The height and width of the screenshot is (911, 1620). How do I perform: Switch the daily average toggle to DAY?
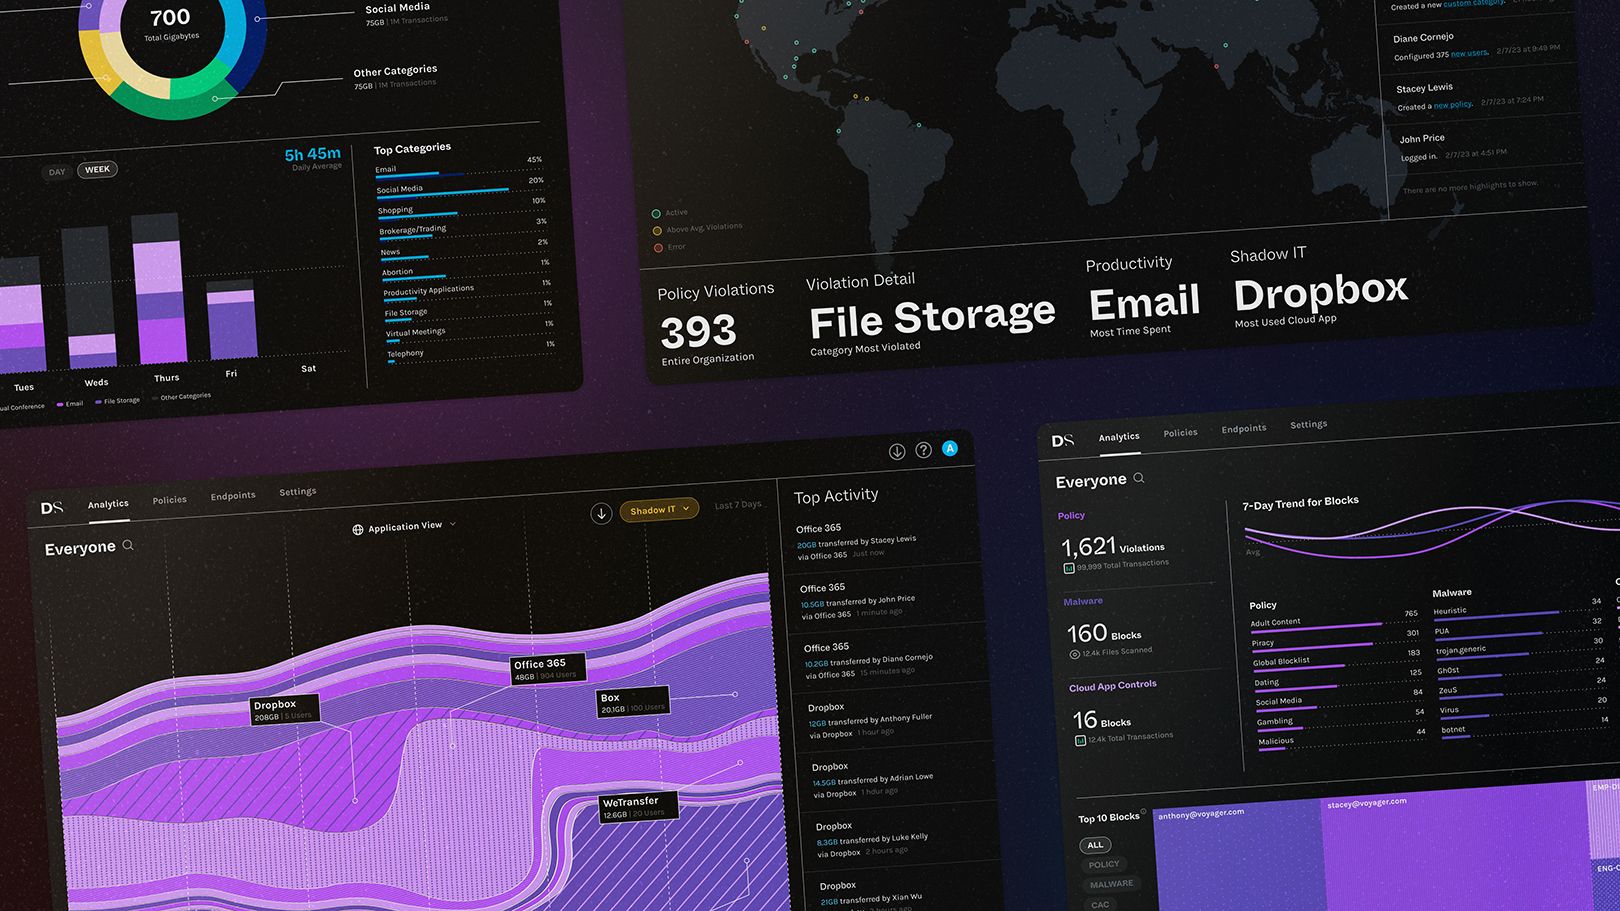(56, 171)
